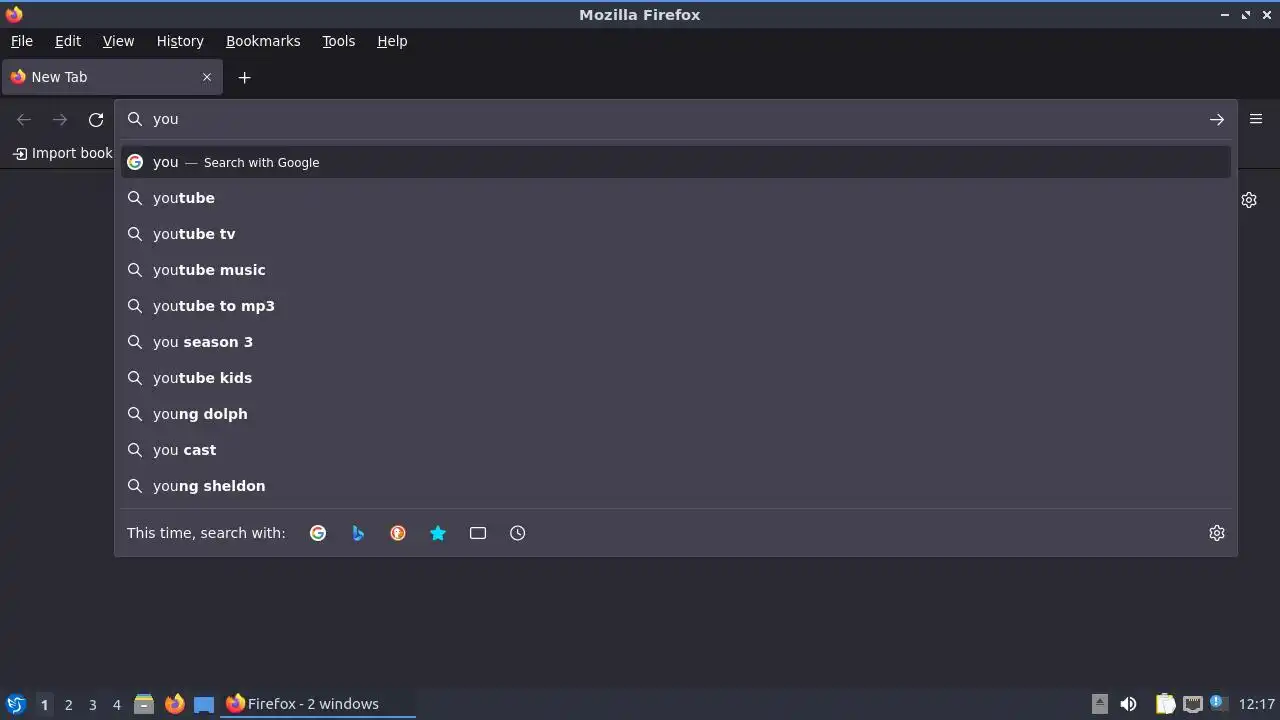This screenshot has width=1280, height=720.
Task: Switch to workspace 1 in the taskbar
Action: (x=44, y=704)
